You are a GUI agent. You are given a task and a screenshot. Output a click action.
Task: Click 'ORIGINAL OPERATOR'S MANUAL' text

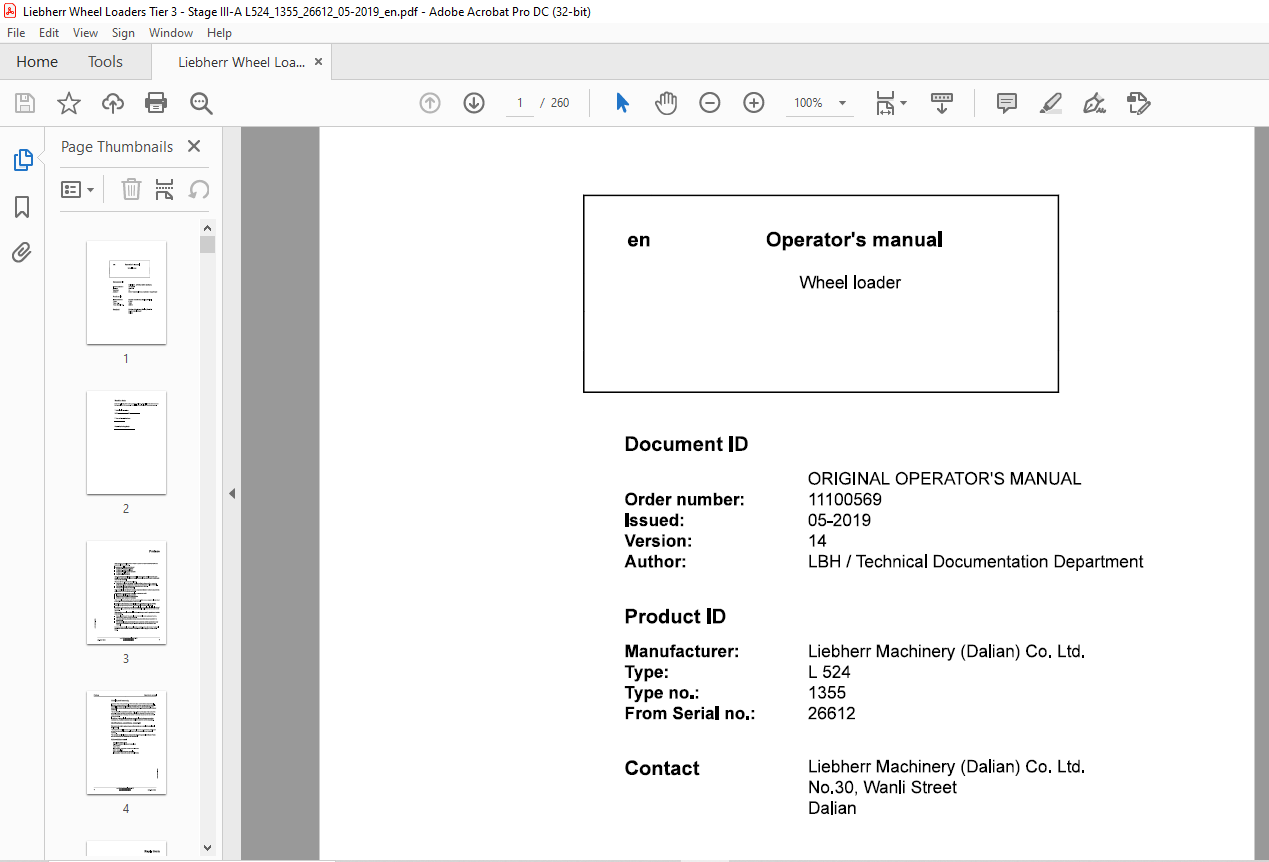coord(945,478)
